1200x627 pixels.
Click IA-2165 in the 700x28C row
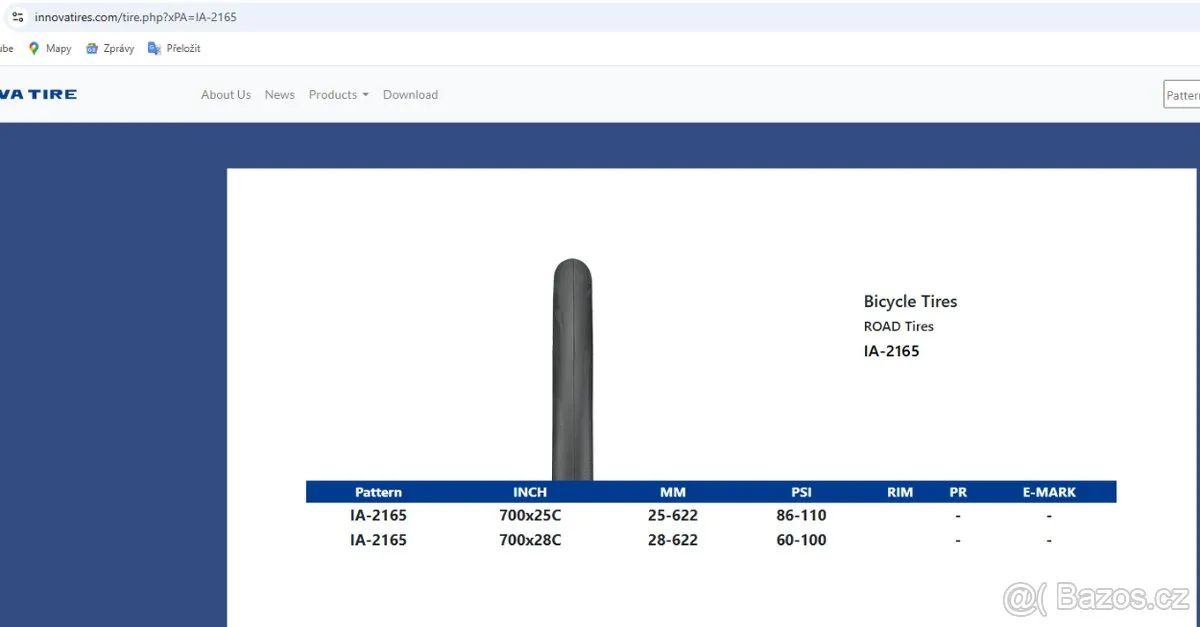coord(378,540)
